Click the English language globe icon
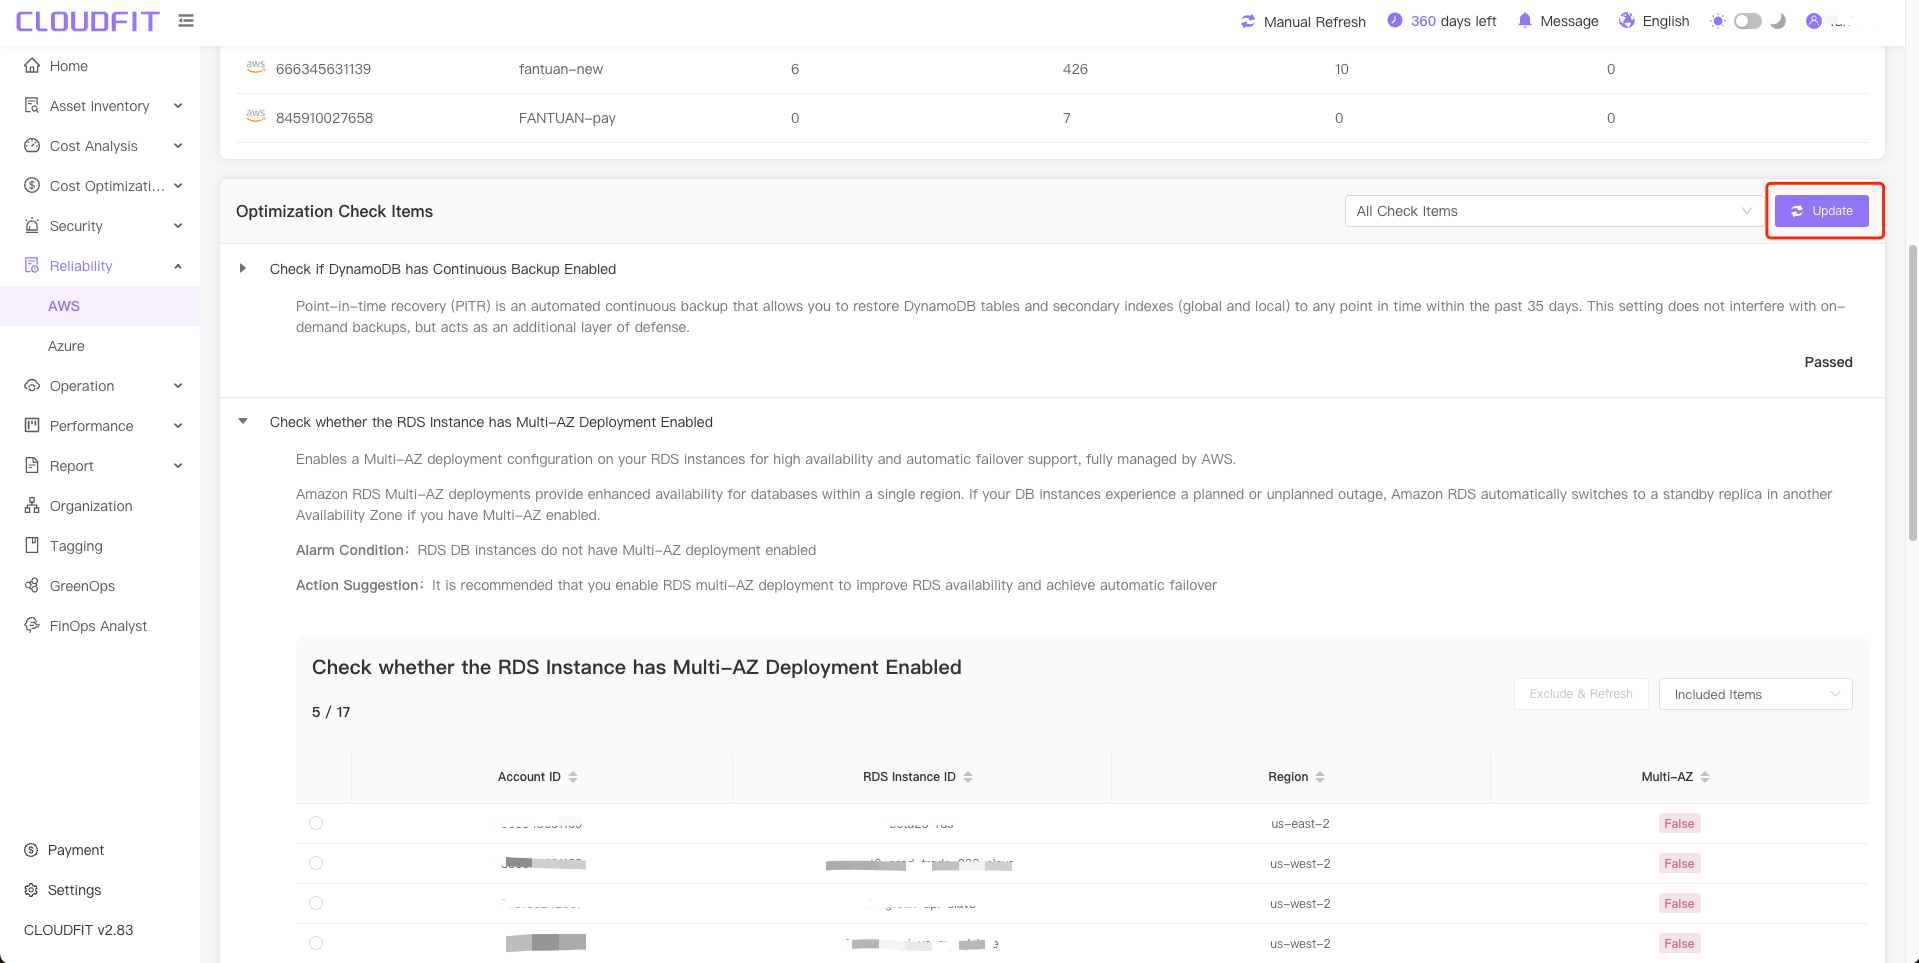This screenshot has height=963, width=1919. coord(1627,20)
